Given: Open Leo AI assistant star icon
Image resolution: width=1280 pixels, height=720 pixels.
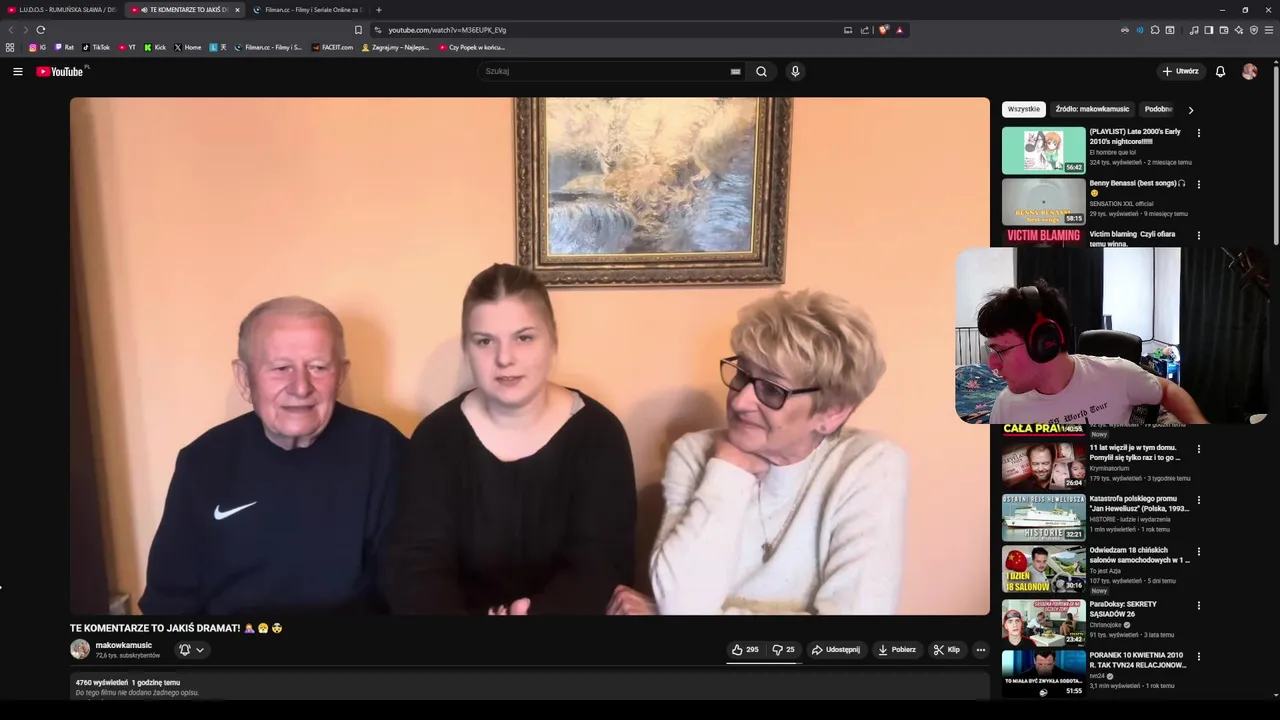Looking at the screenshot, I should 1238,30.
